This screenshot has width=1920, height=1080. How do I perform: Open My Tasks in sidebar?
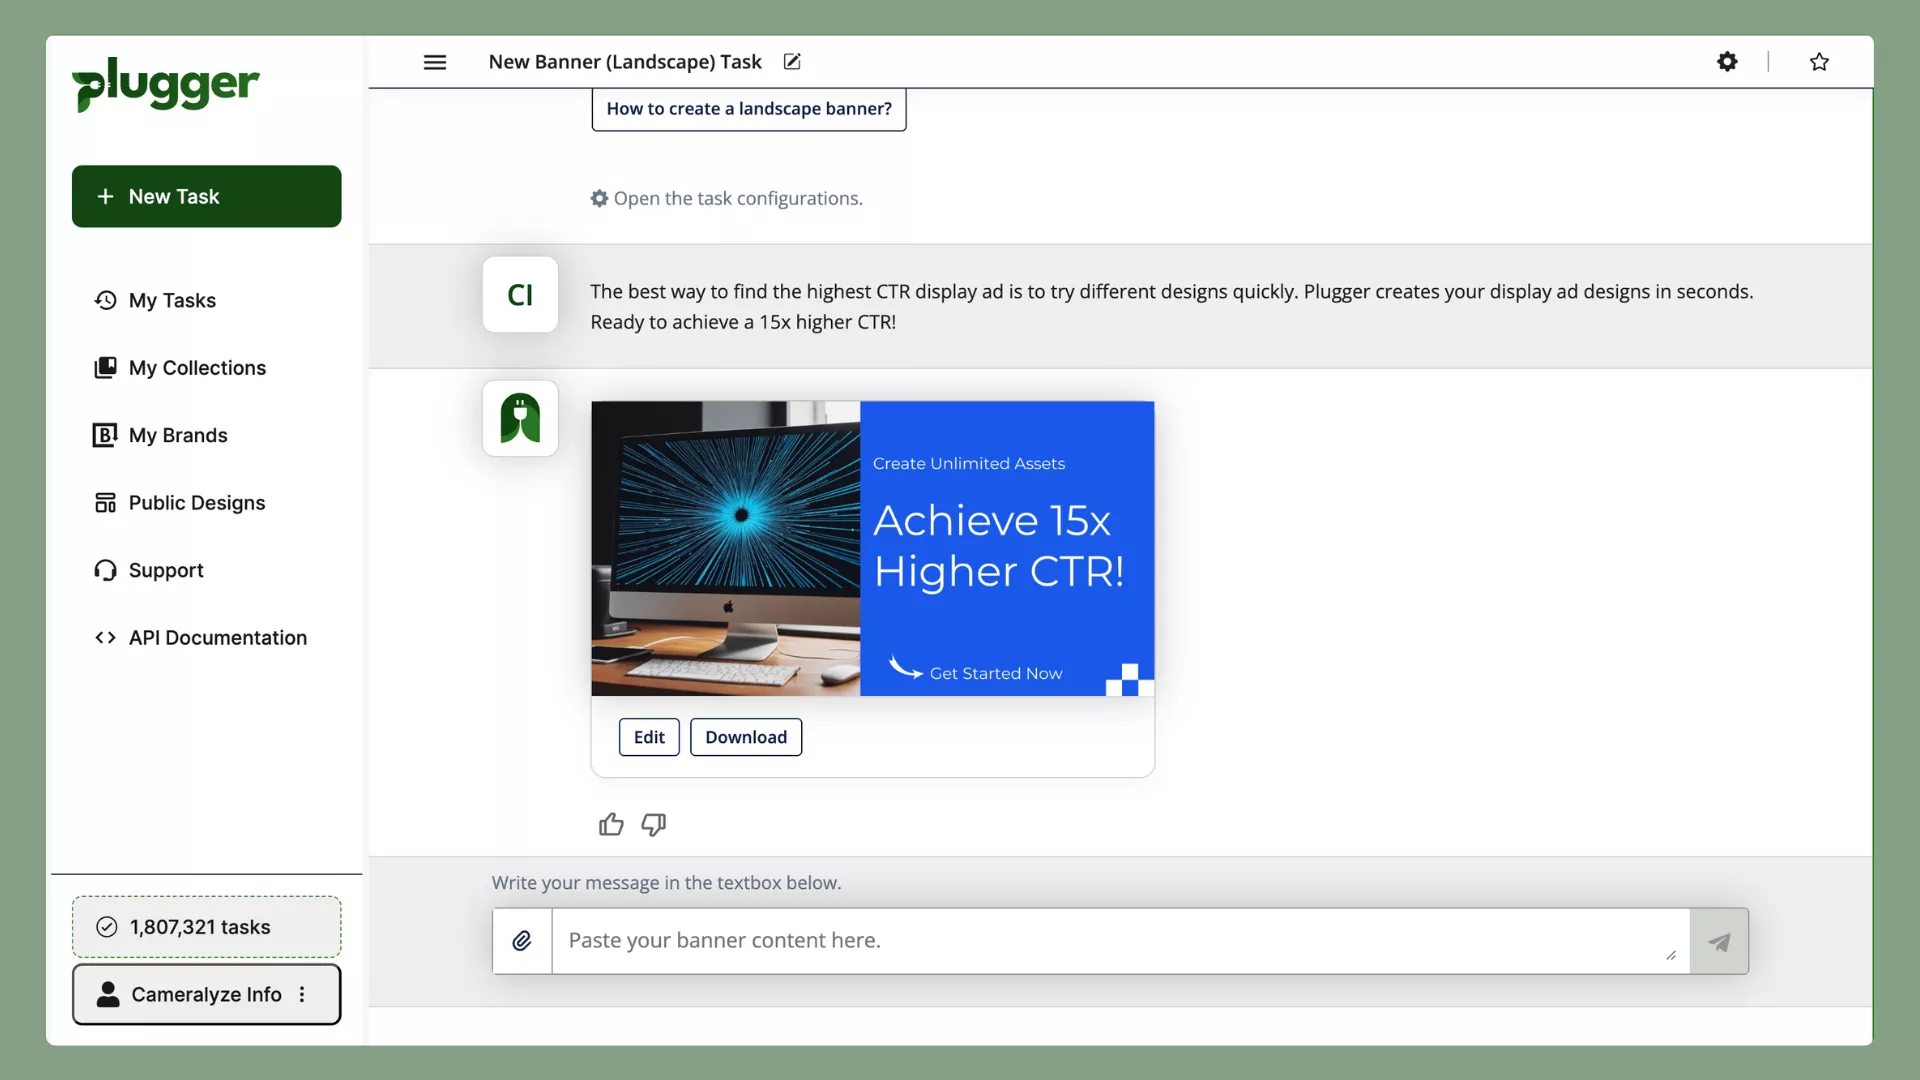pos(172,300)
